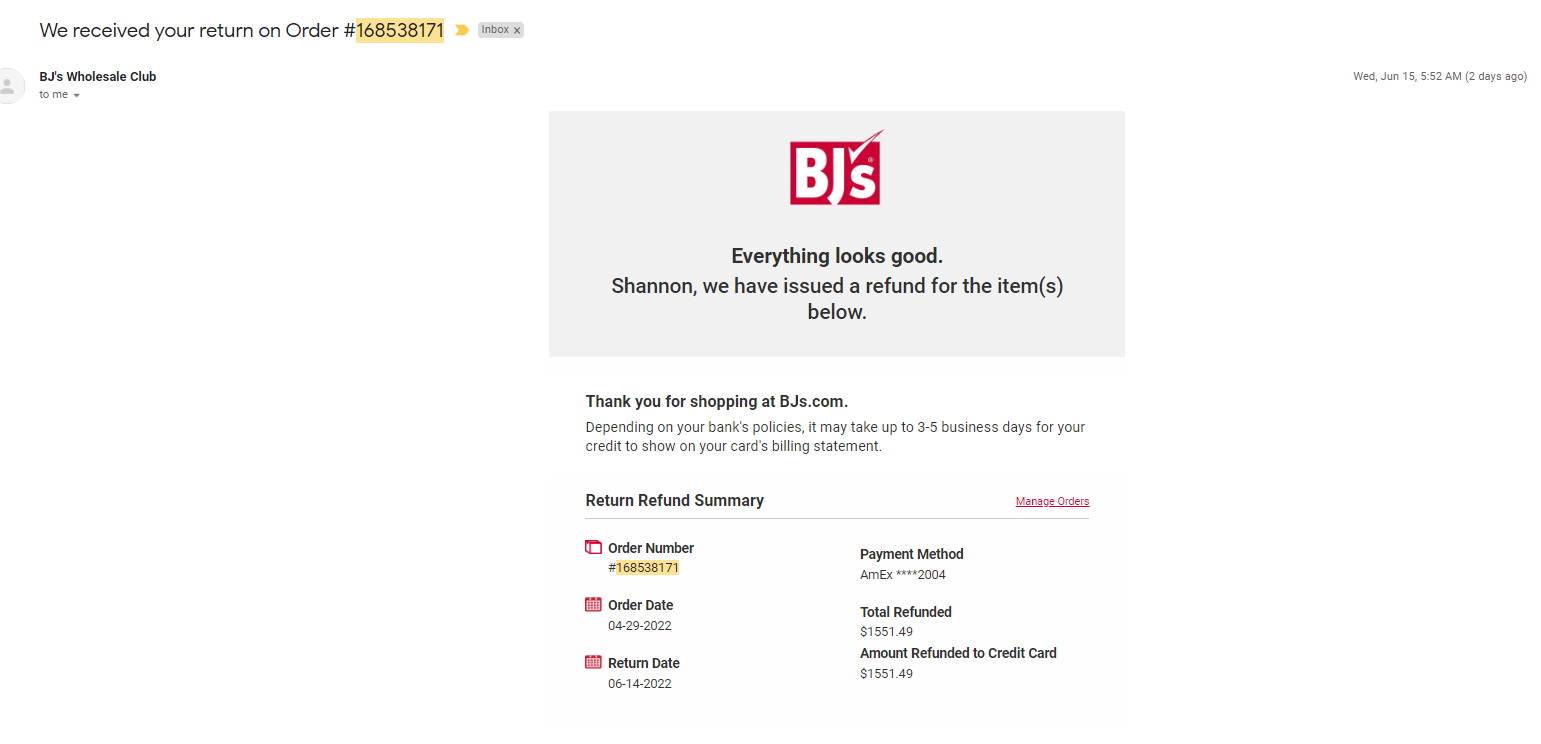Click the 'Everything looks good.' headline

(837, 256)
